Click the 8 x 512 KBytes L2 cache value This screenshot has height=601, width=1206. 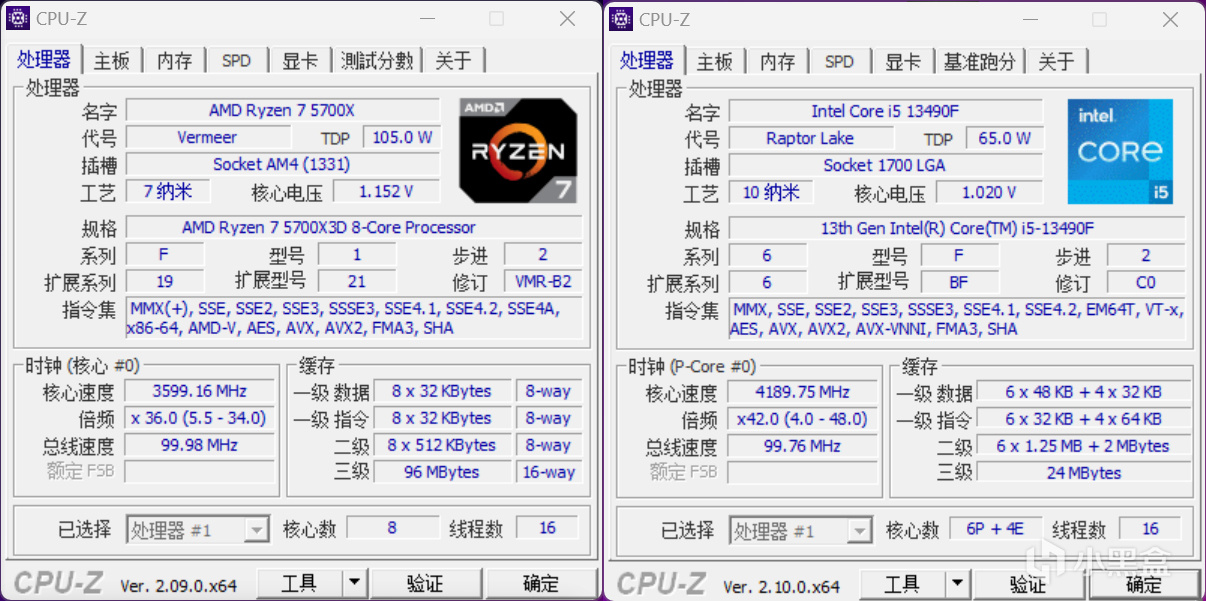pos(442,445)
